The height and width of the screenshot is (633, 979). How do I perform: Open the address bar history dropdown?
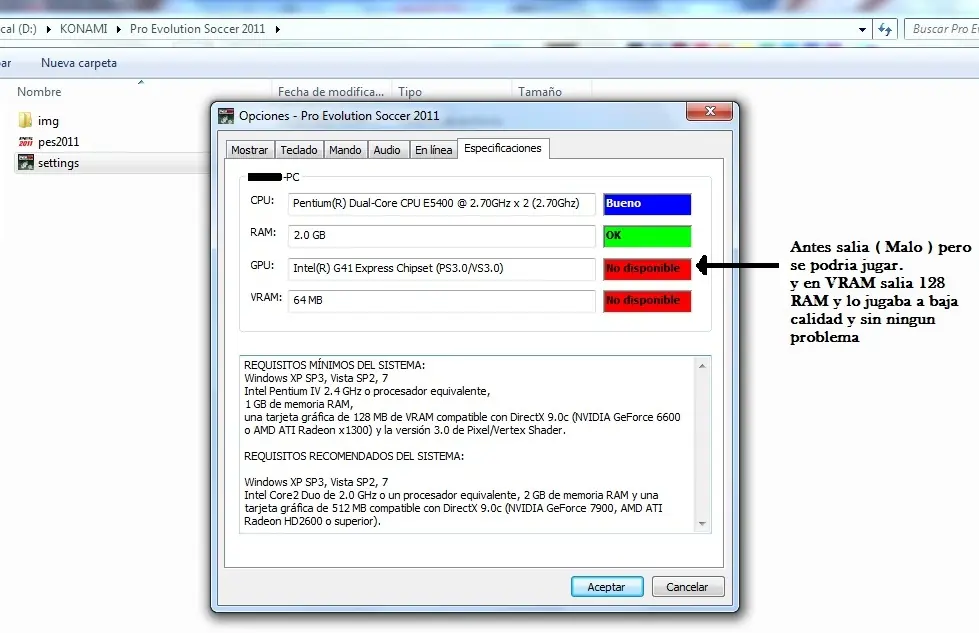click(862, 29)
